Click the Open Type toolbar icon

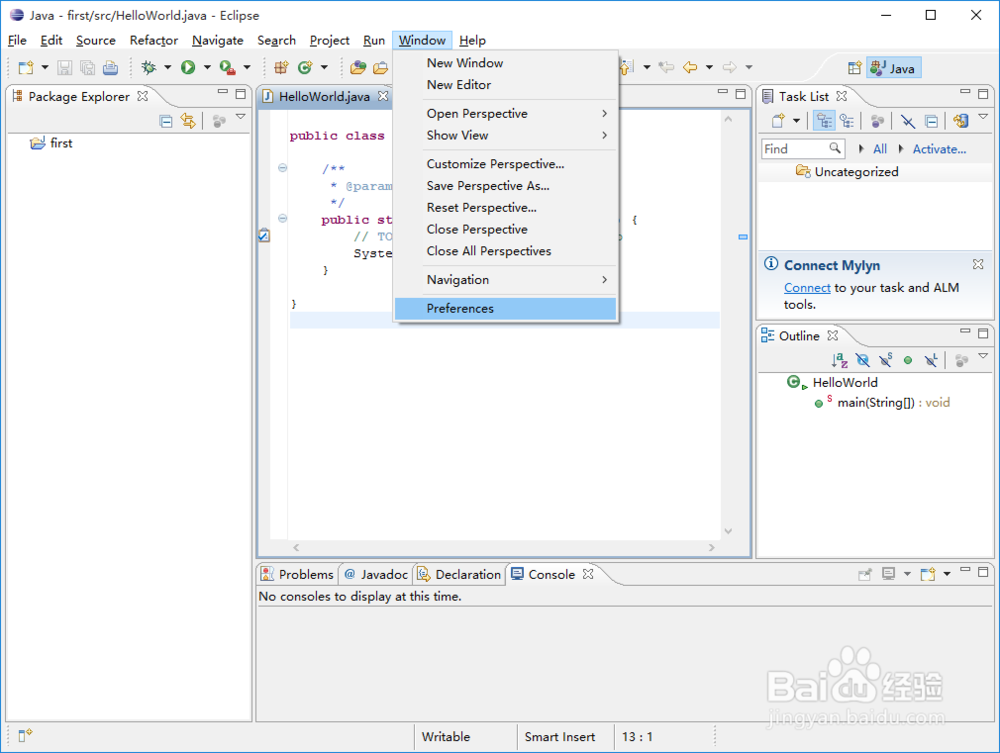click(x=358, y=67)
